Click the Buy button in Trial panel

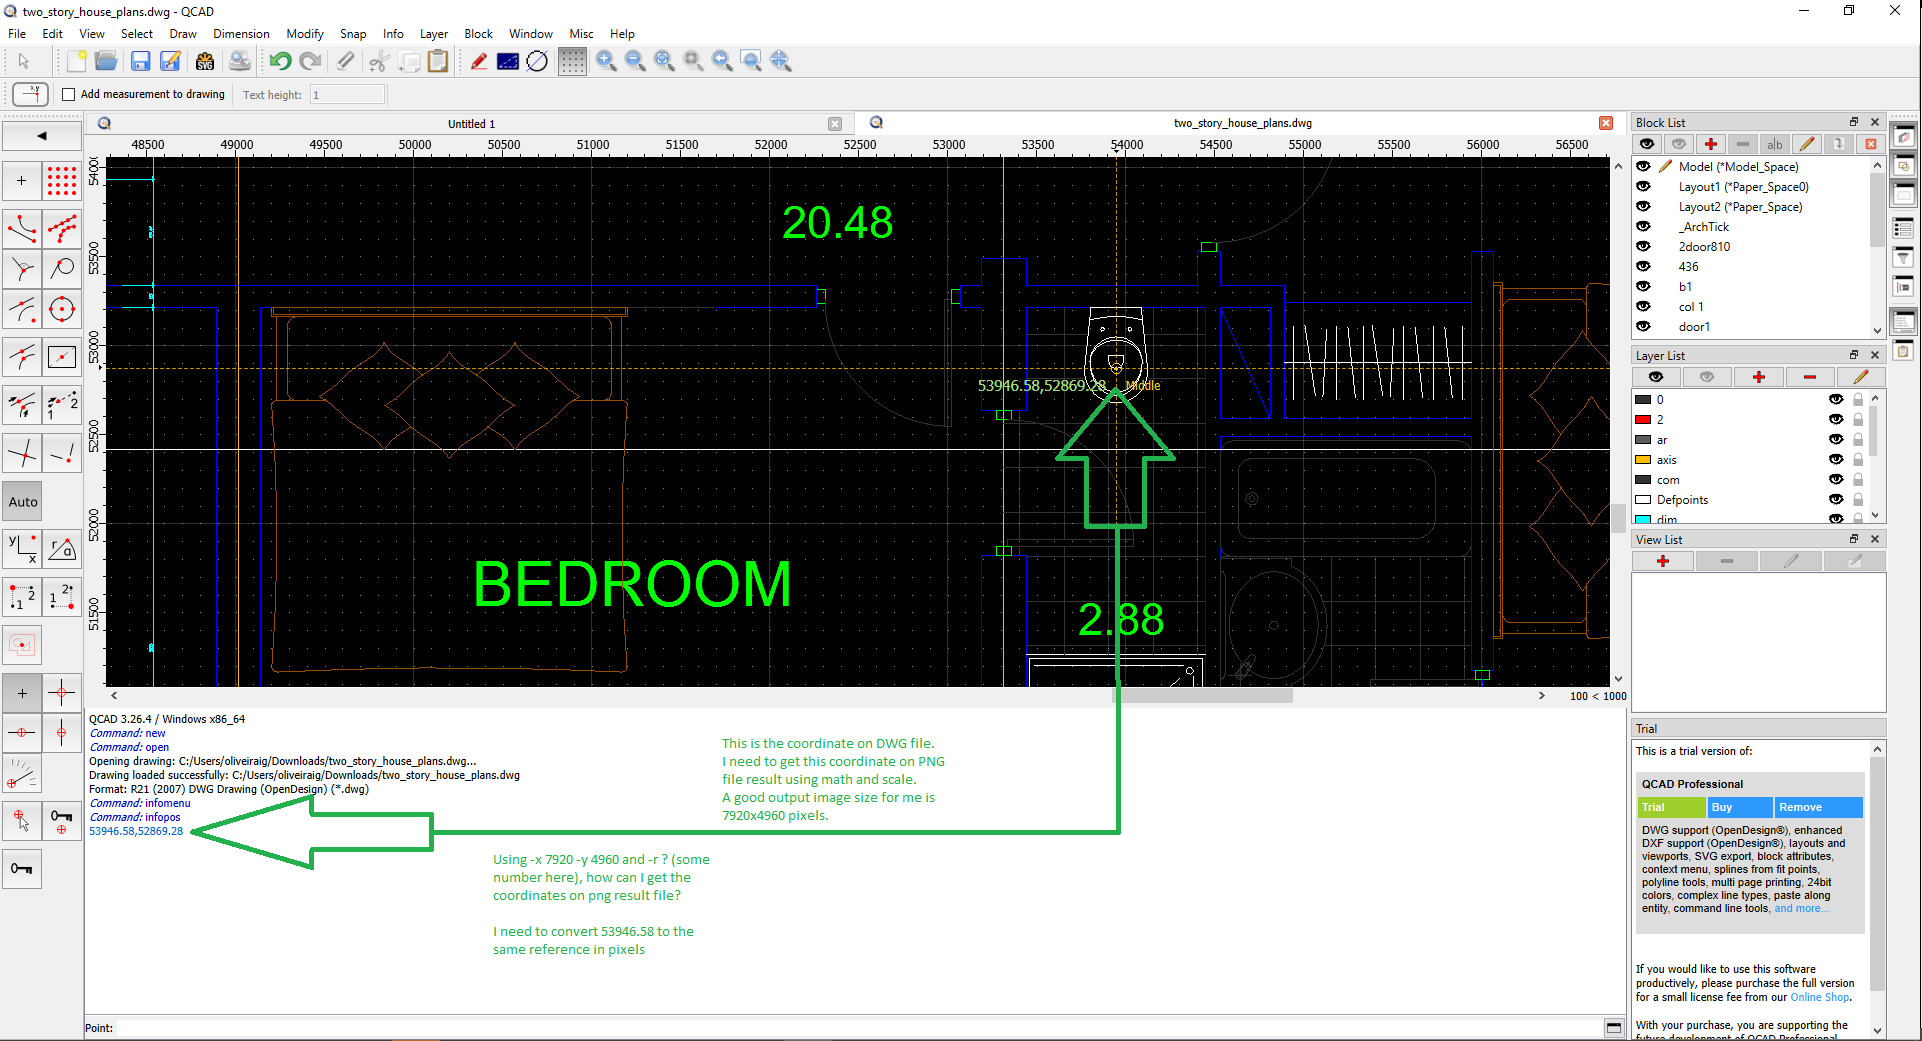(1739, 807)
